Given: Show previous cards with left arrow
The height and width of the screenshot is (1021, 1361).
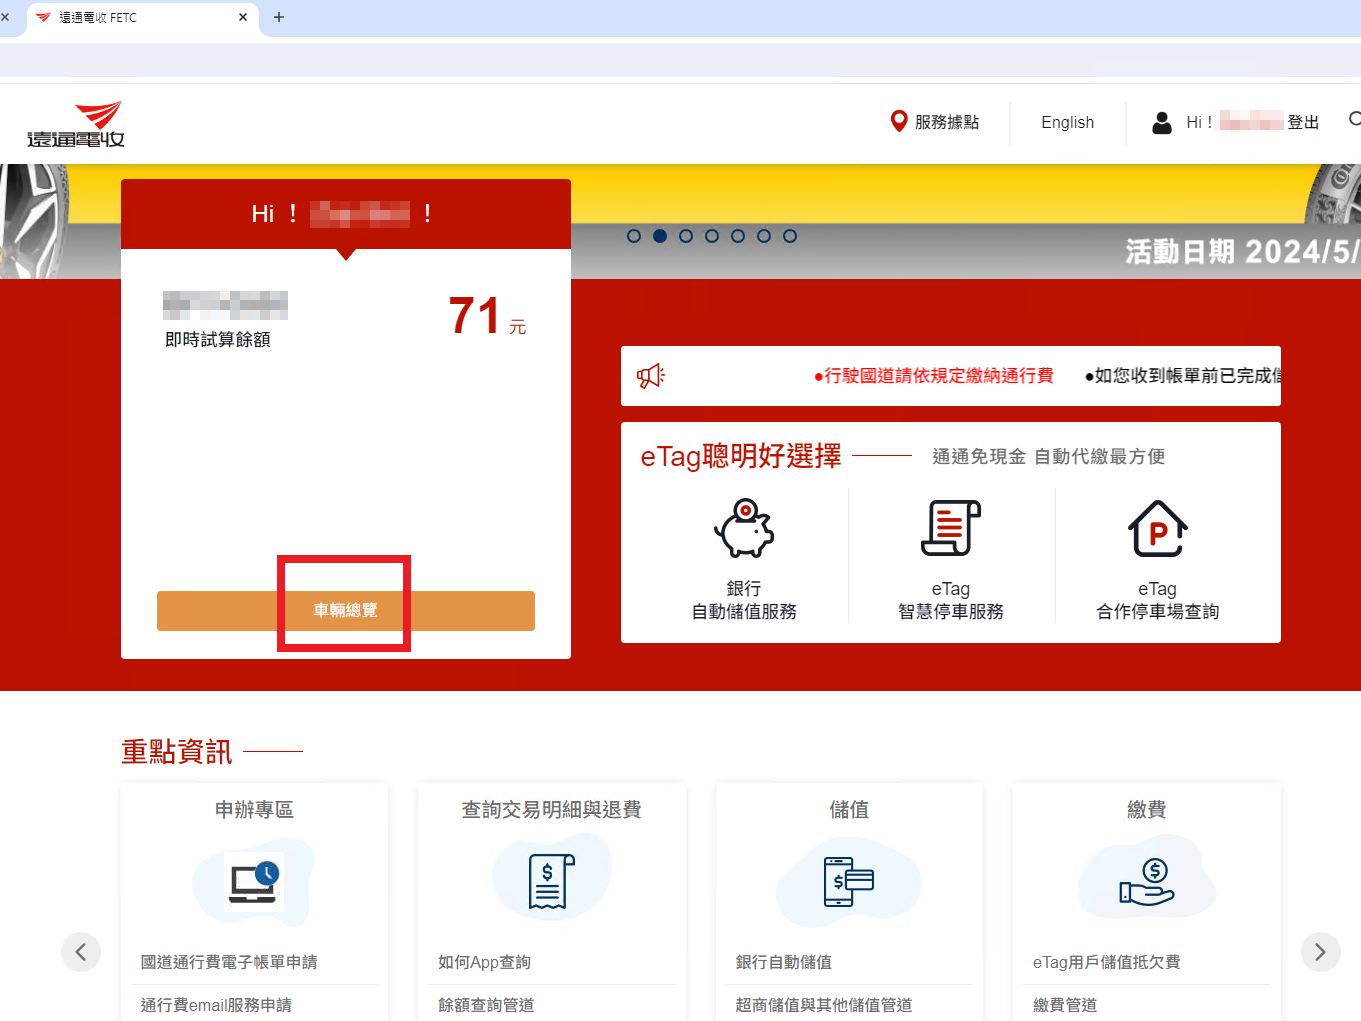Looking at the screenshot, I should (81, 952).
